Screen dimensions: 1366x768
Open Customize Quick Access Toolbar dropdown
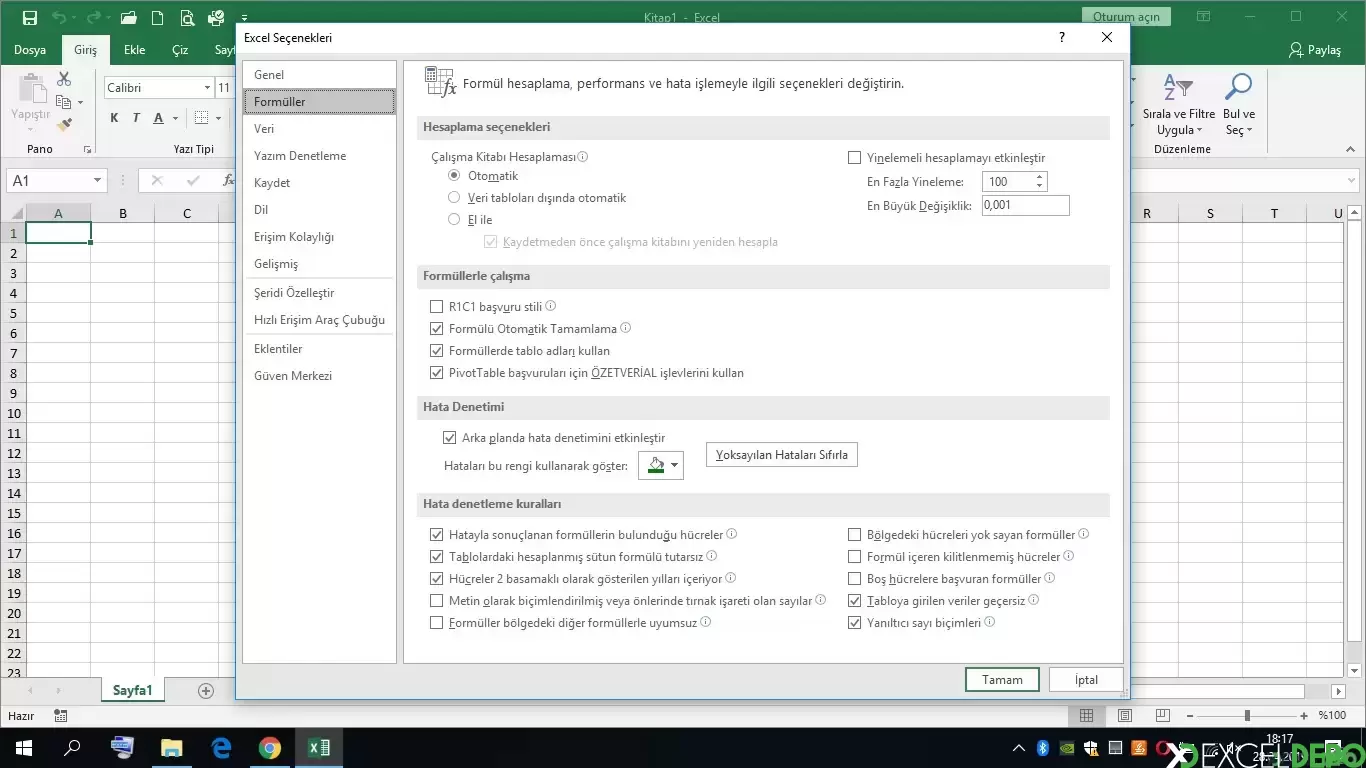click(x=244, y=18)
